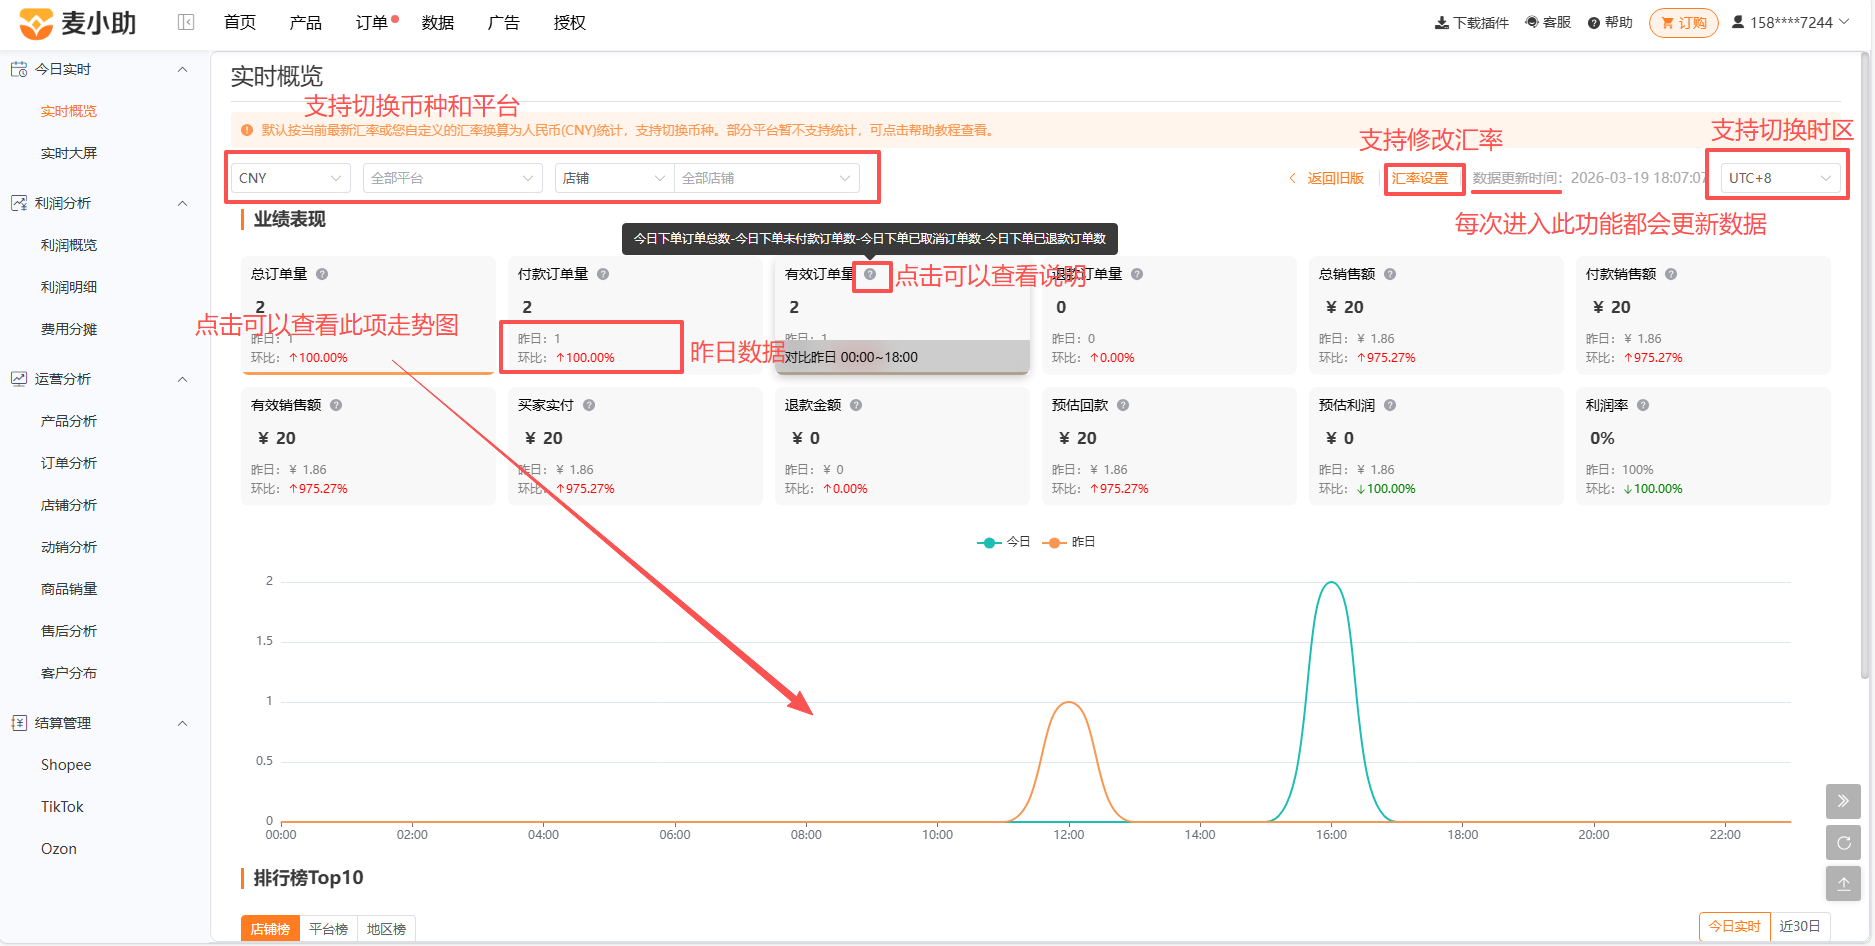Open the CNY currency dropdown

291,178
